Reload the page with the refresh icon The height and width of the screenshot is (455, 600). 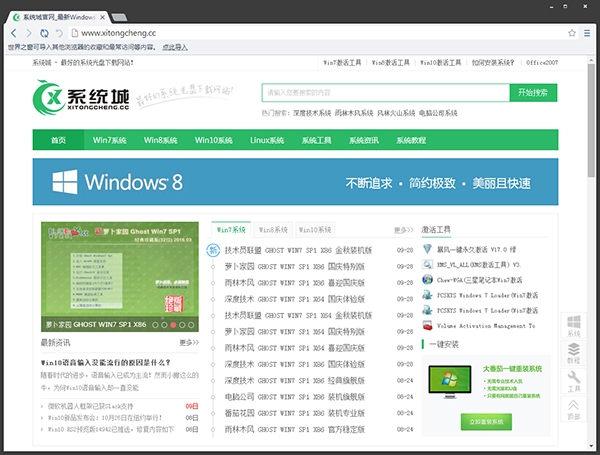click(x=44, y=33)
